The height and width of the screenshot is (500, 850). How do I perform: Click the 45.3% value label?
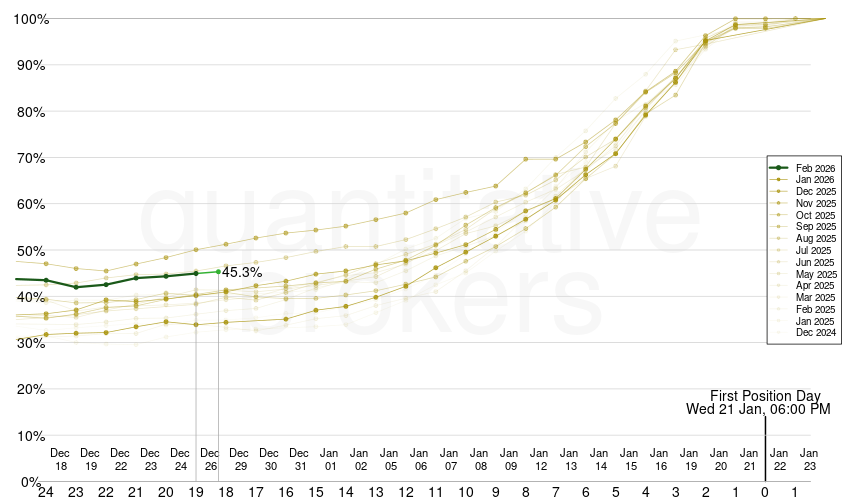click(x=242, y=272)
